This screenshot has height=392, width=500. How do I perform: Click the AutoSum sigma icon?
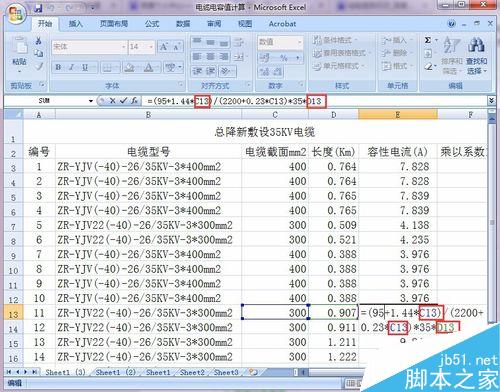pos(428,40)
